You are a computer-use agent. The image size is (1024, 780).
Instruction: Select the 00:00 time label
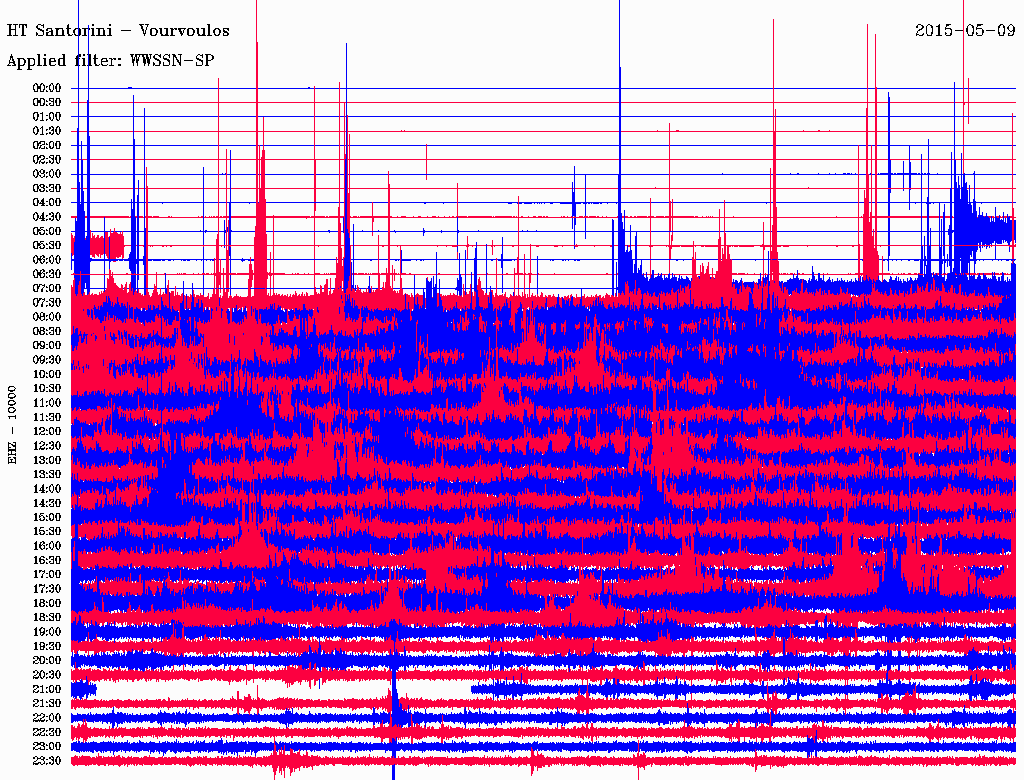point(47,88)
